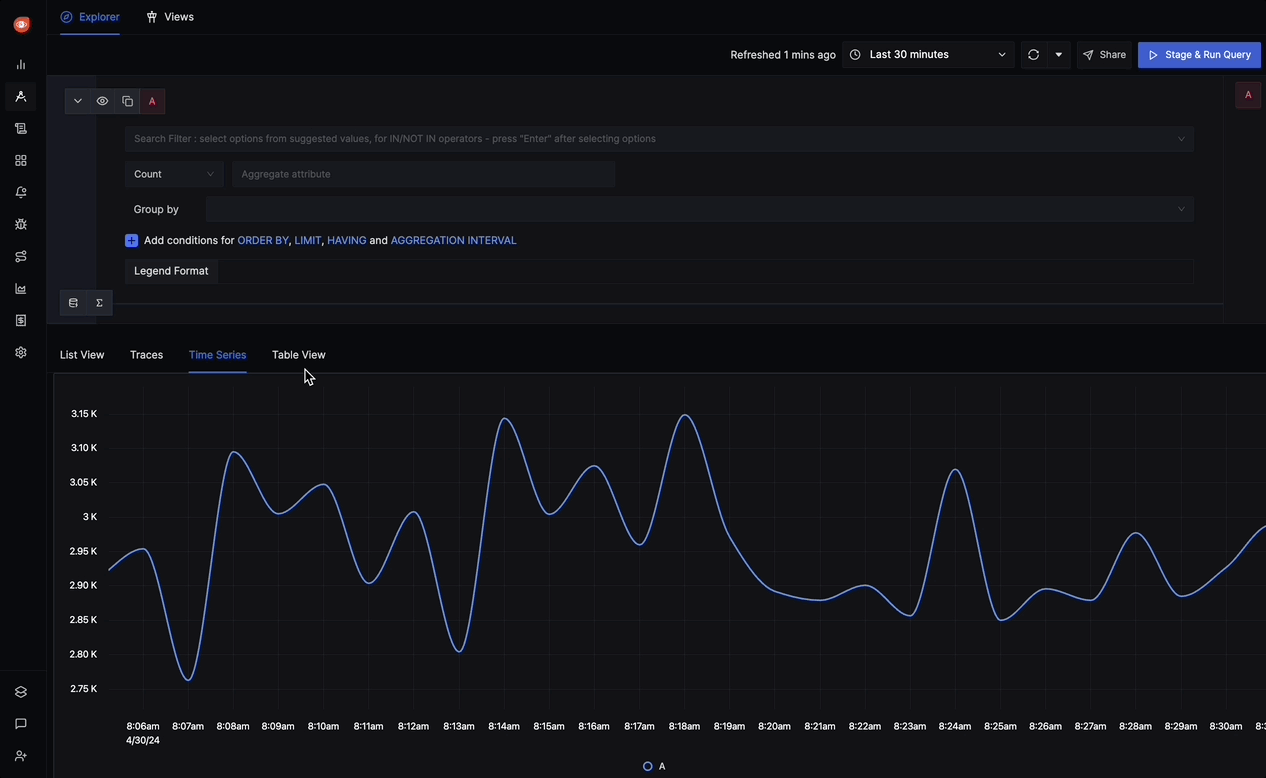
Task: Select the List View tab
Action: pyautogui.click(x=82, y=355)
